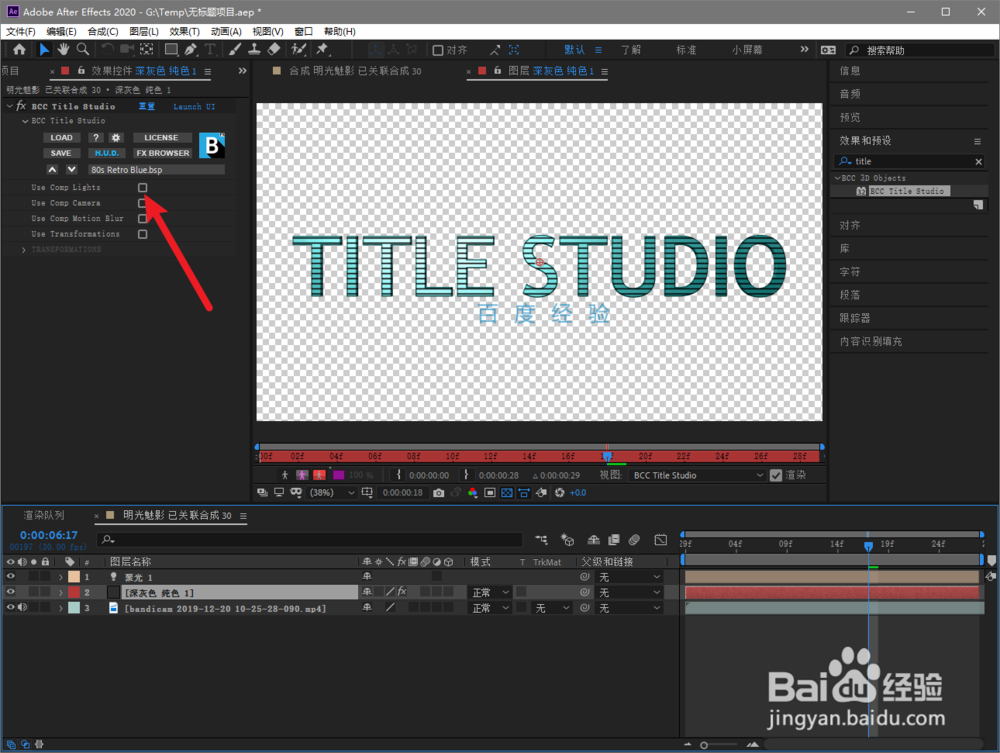
Task: Toggle the transparency grid icon
Action: [506, 493]
